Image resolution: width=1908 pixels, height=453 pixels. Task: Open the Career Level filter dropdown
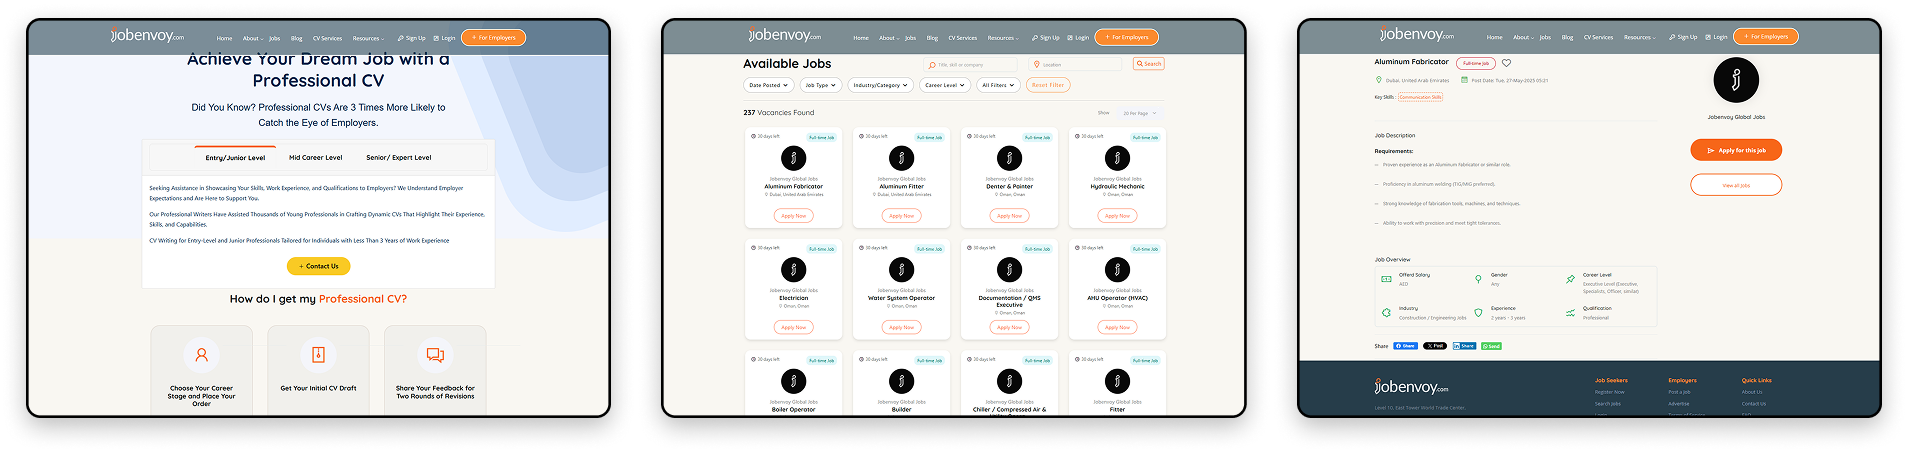945,85
